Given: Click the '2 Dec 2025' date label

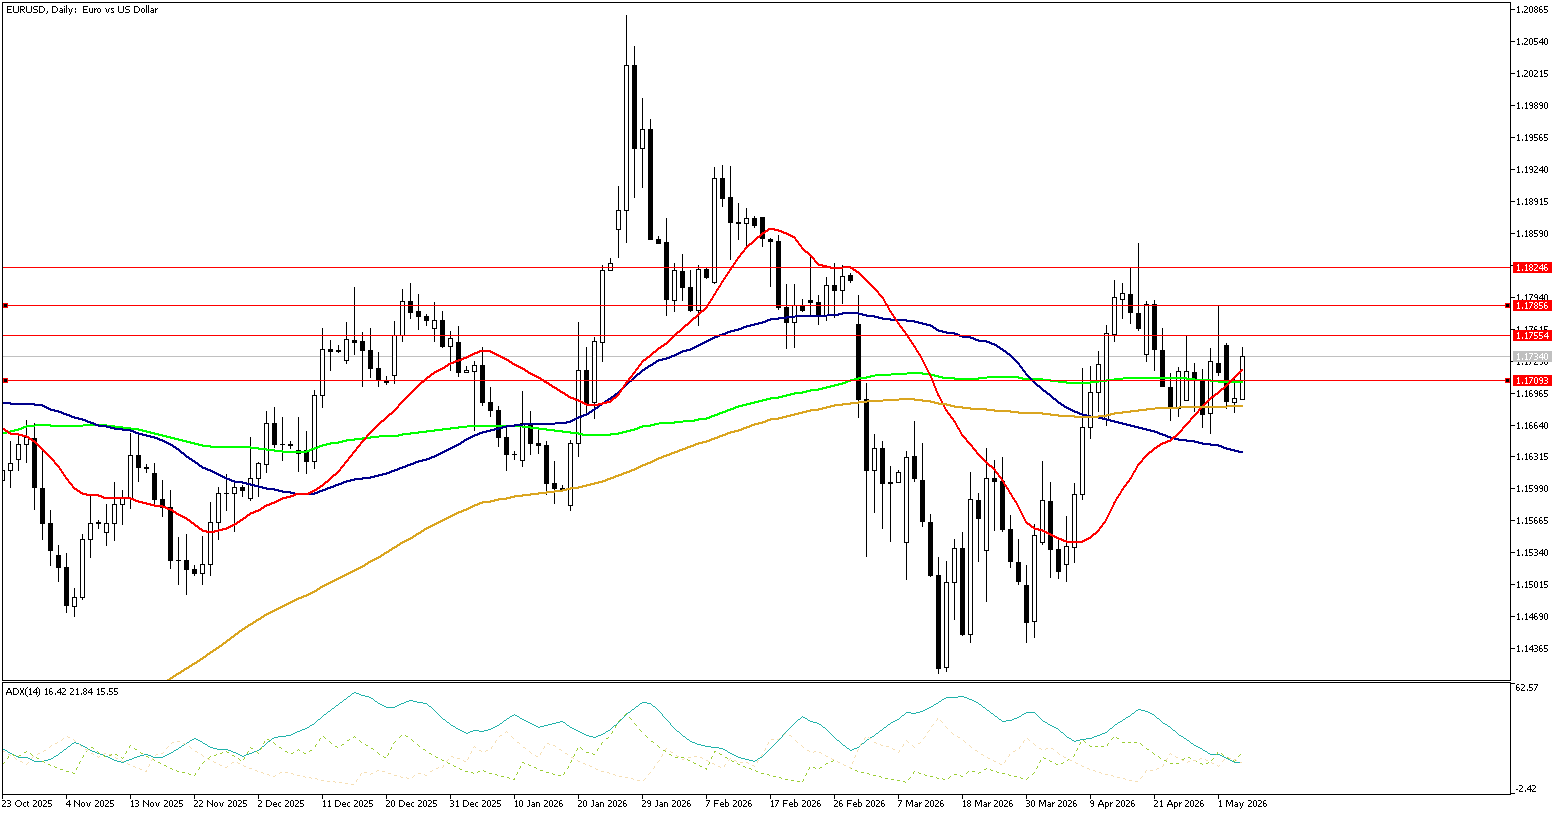Looking at the screenshot, I should coord(282,803).
